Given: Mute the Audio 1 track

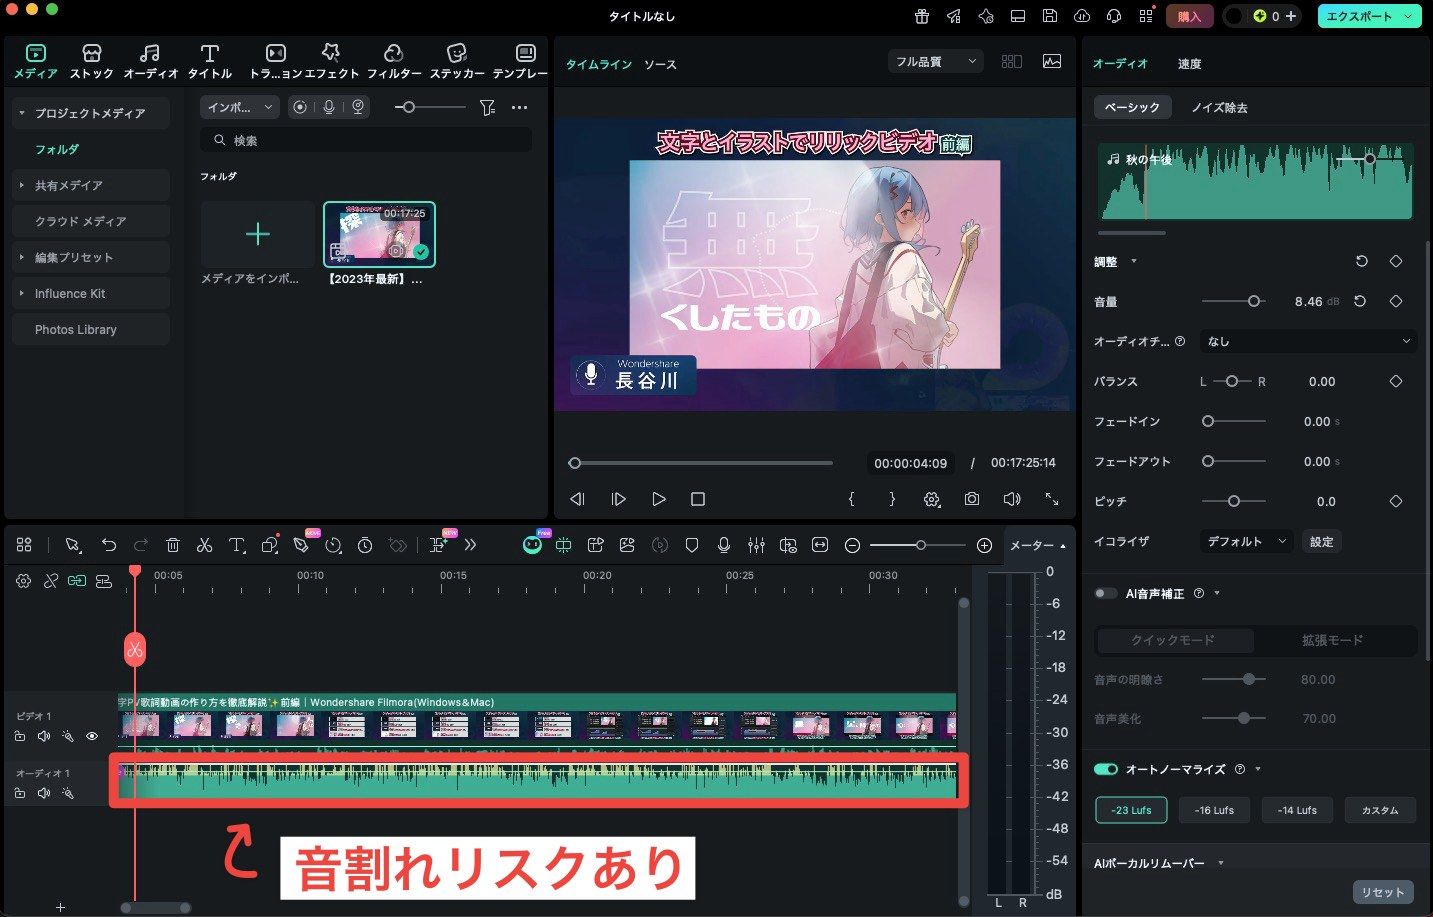Looking at the screenshot, I should (x=43, y=793).
